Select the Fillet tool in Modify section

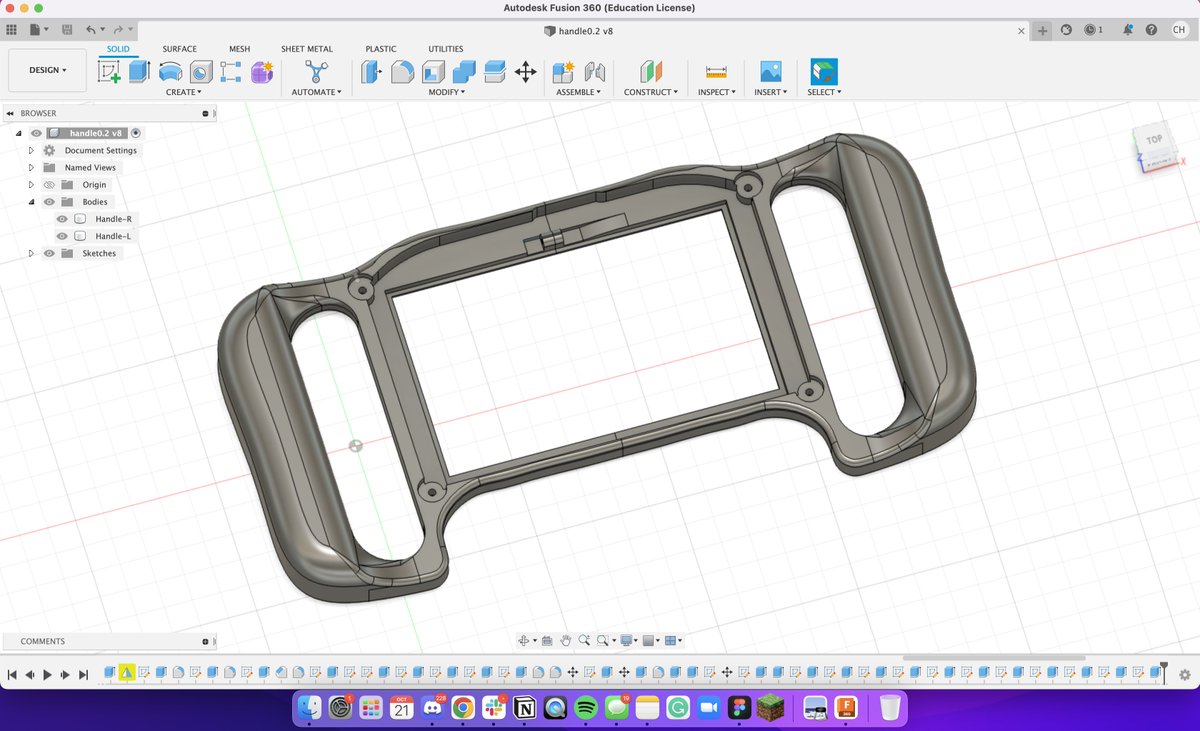click(x=400, y=69)
